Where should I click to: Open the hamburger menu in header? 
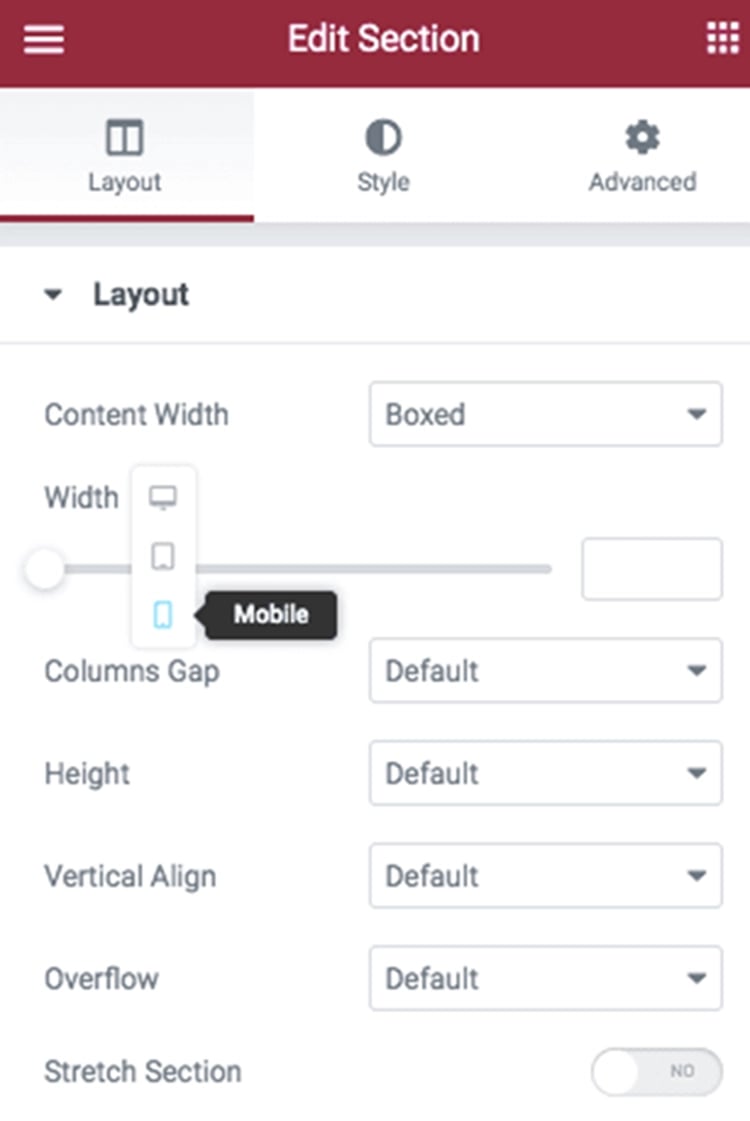[x=44, y=39]
